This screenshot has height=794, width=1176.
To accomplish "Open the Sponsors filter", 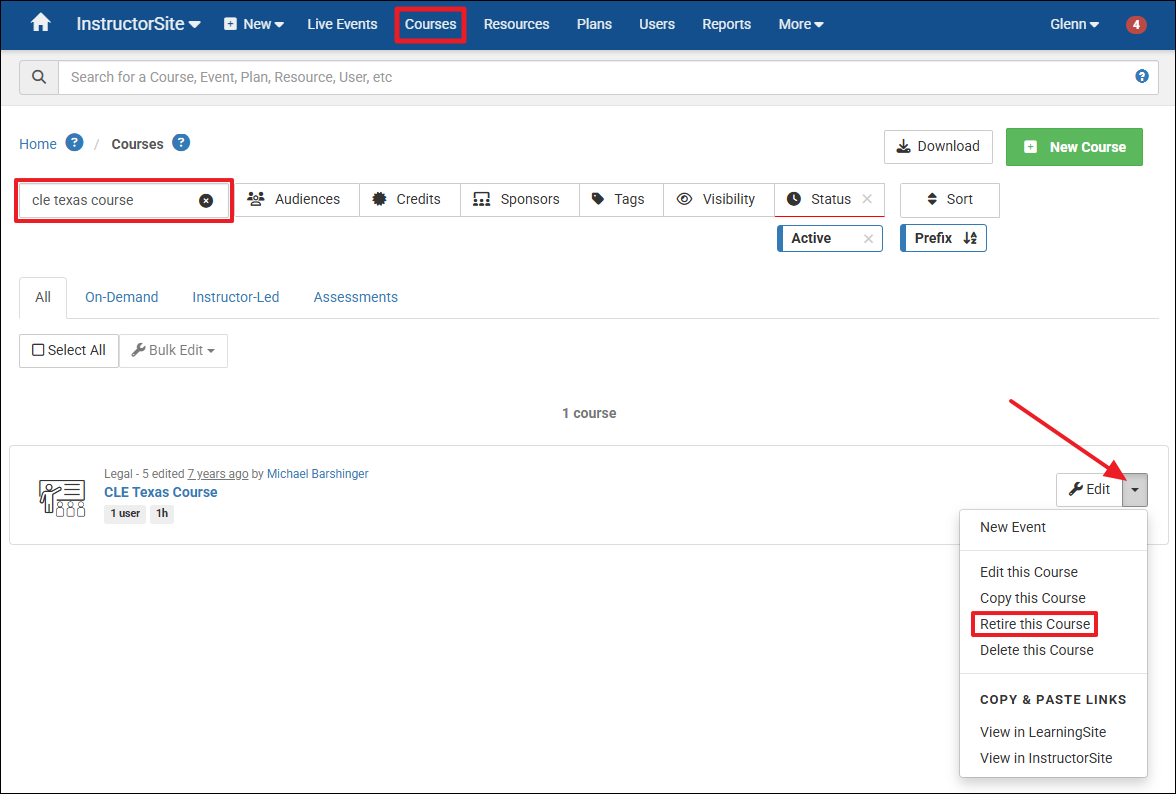I will pos(520,199).
